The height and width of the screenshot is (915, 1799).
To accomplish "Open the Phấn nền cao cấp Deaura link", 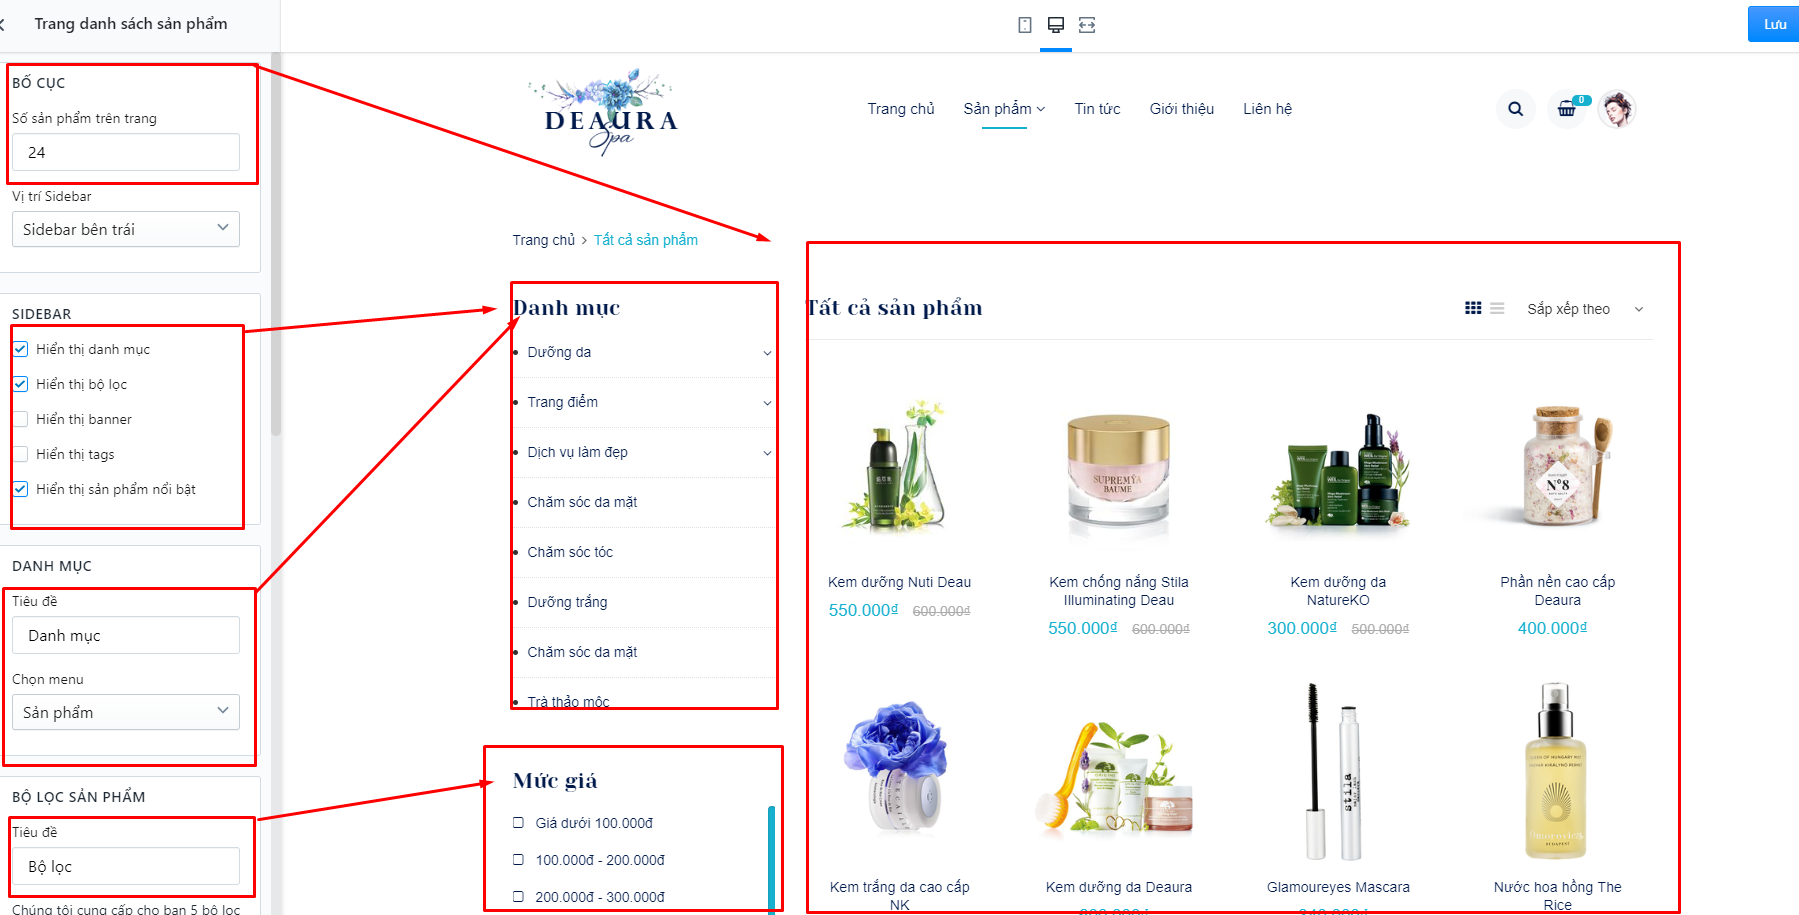I will coord(1558,591).
